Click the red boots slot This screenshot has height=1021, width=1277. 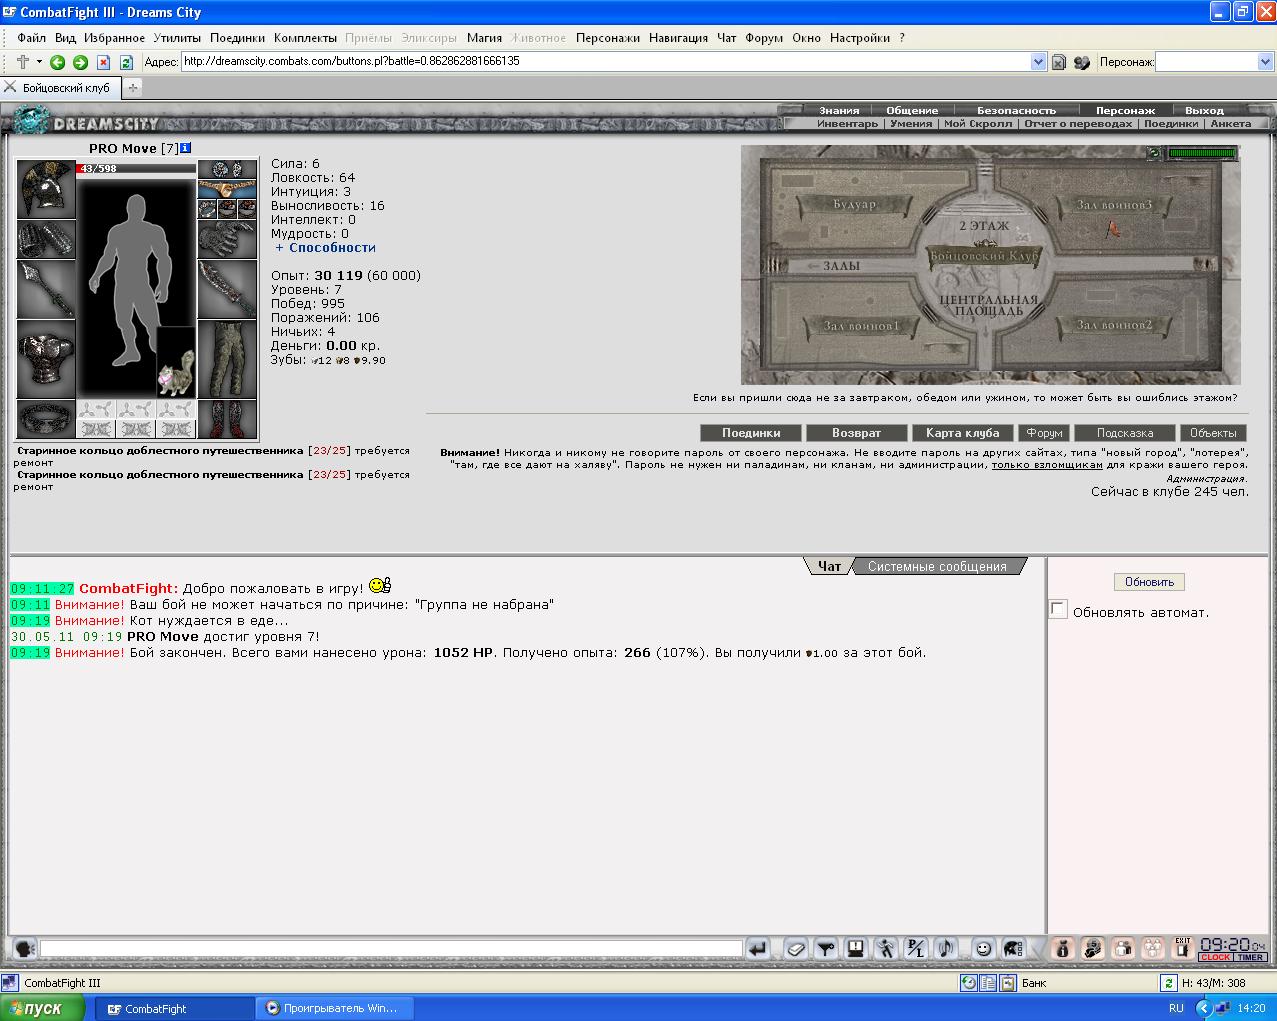(227, 420)
